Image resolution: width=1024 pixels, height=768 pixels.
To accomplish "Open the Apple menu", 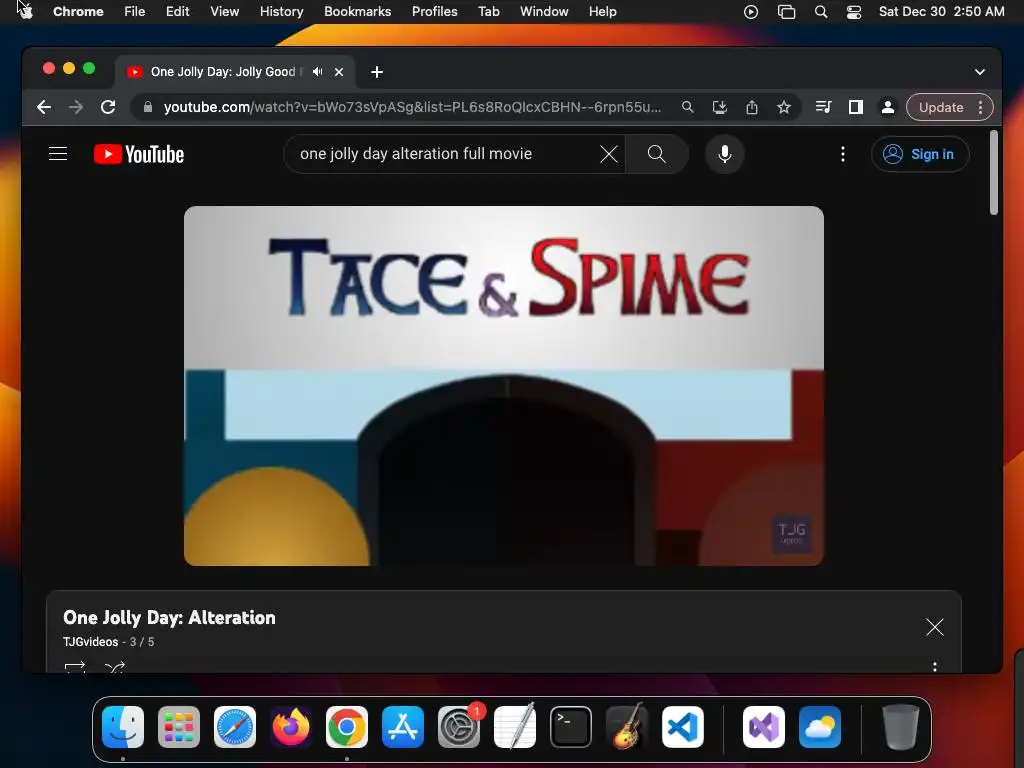I will (25, 11).
